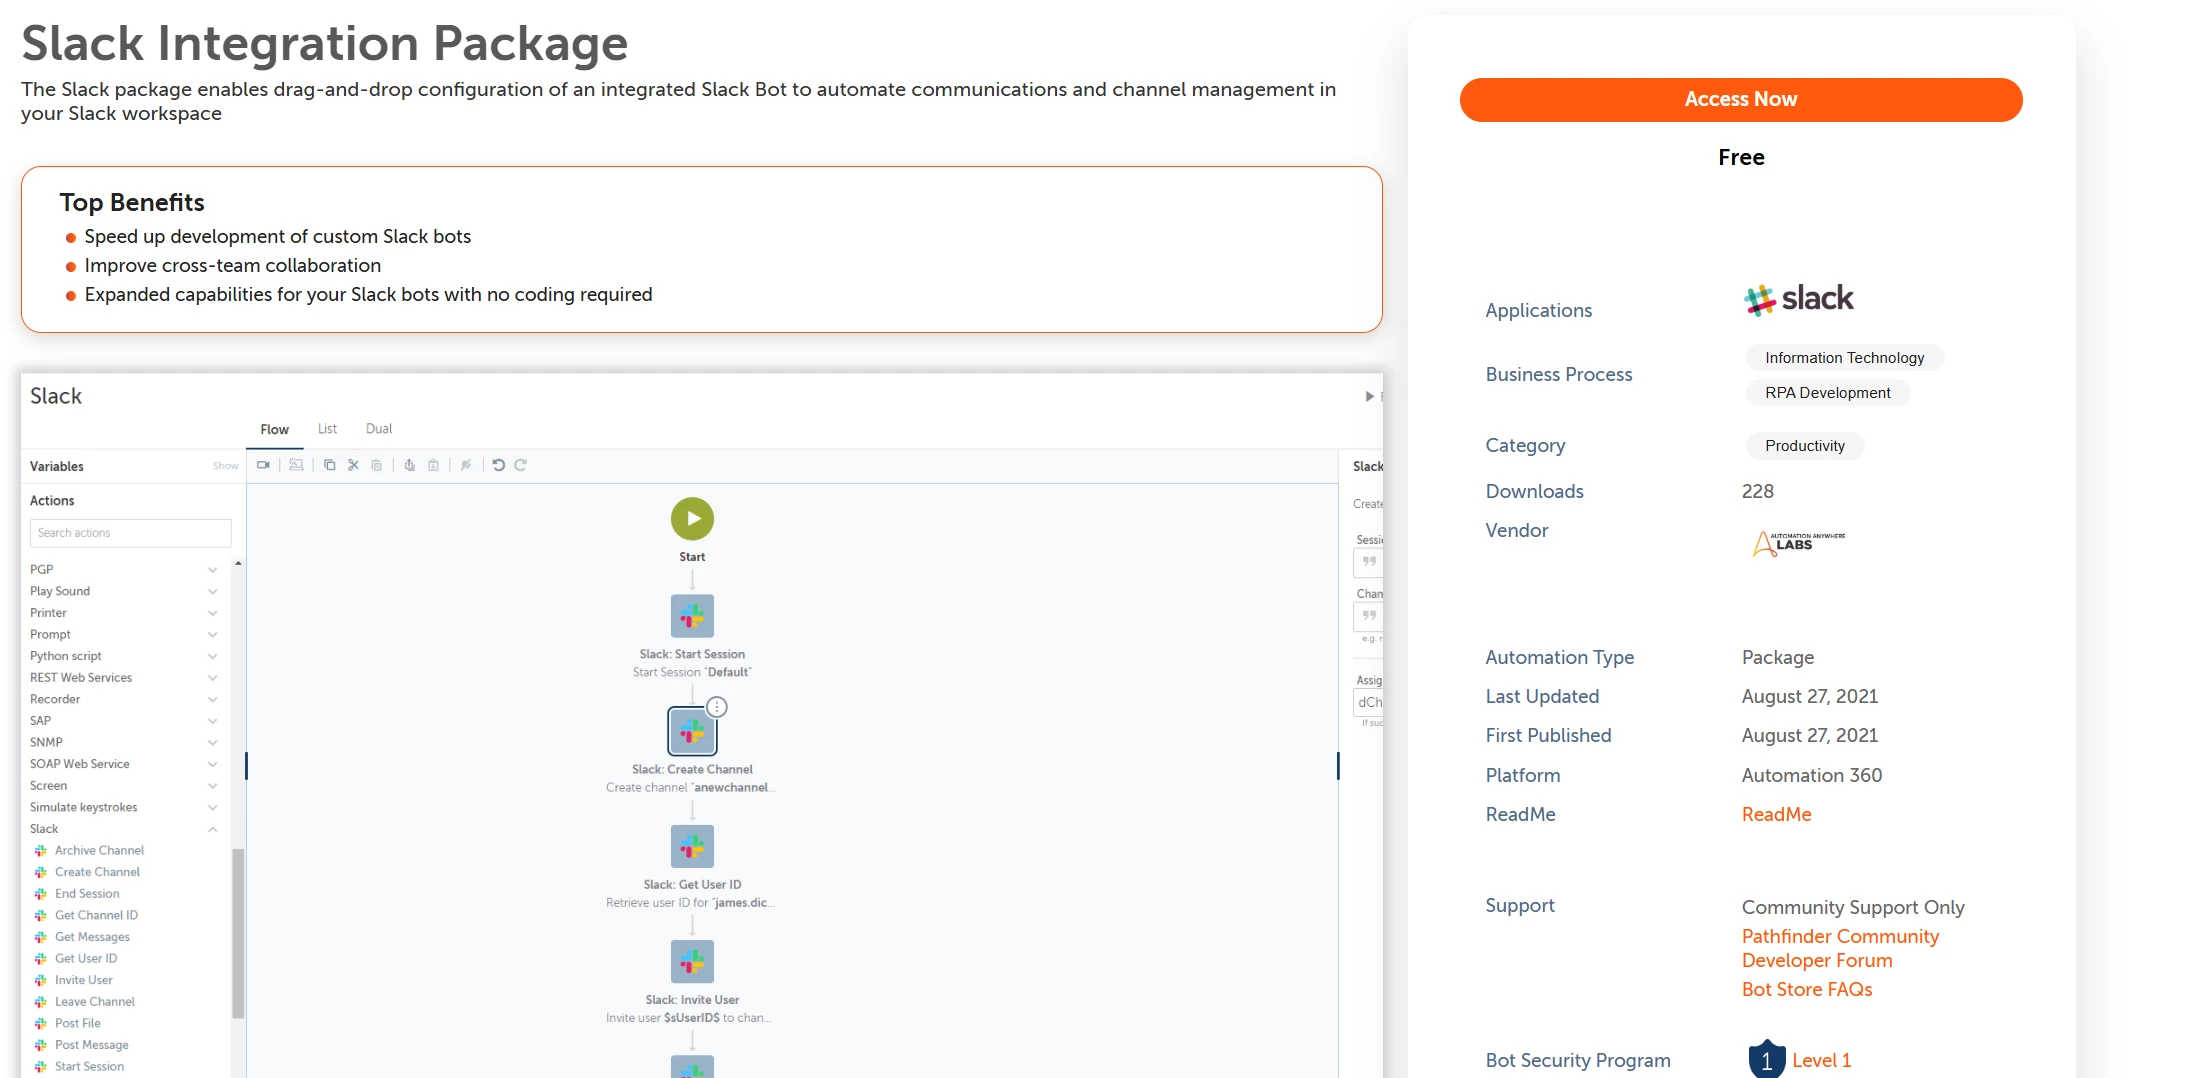The width and height of the screenshot is (2206, 1078).
Task: Click the run arrow icon at top right
Action: pyautogui.click(x=1369, y=397)
